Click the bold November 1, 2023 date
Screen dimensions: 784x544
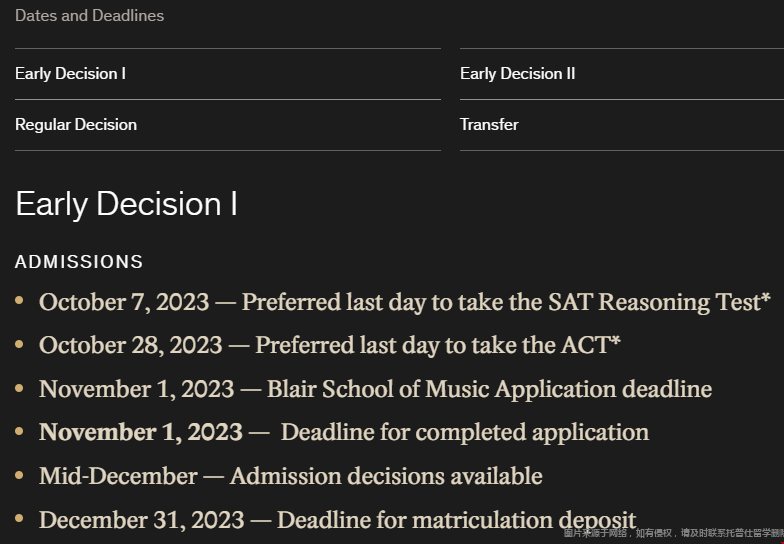141,432
